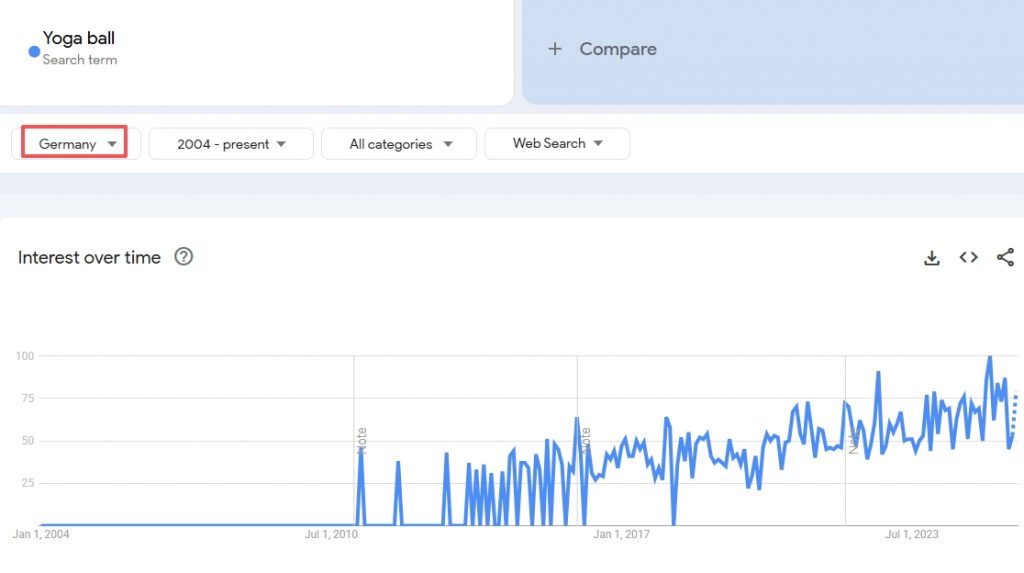Change the Web Search type dropdown
The width and height of the screenshot is (1024, 573).
[x=557, y=144]
